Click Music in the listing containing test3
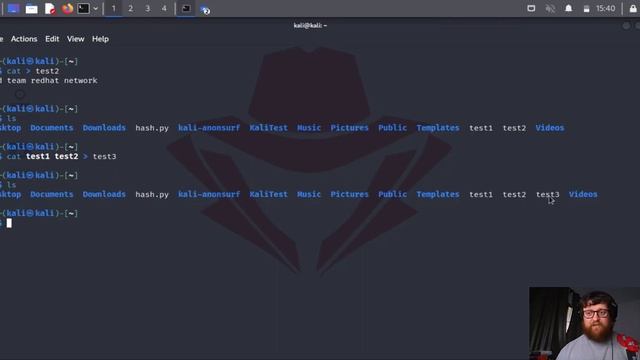Image resolution: width=640 pixels, height=360 pixels. 309,194
